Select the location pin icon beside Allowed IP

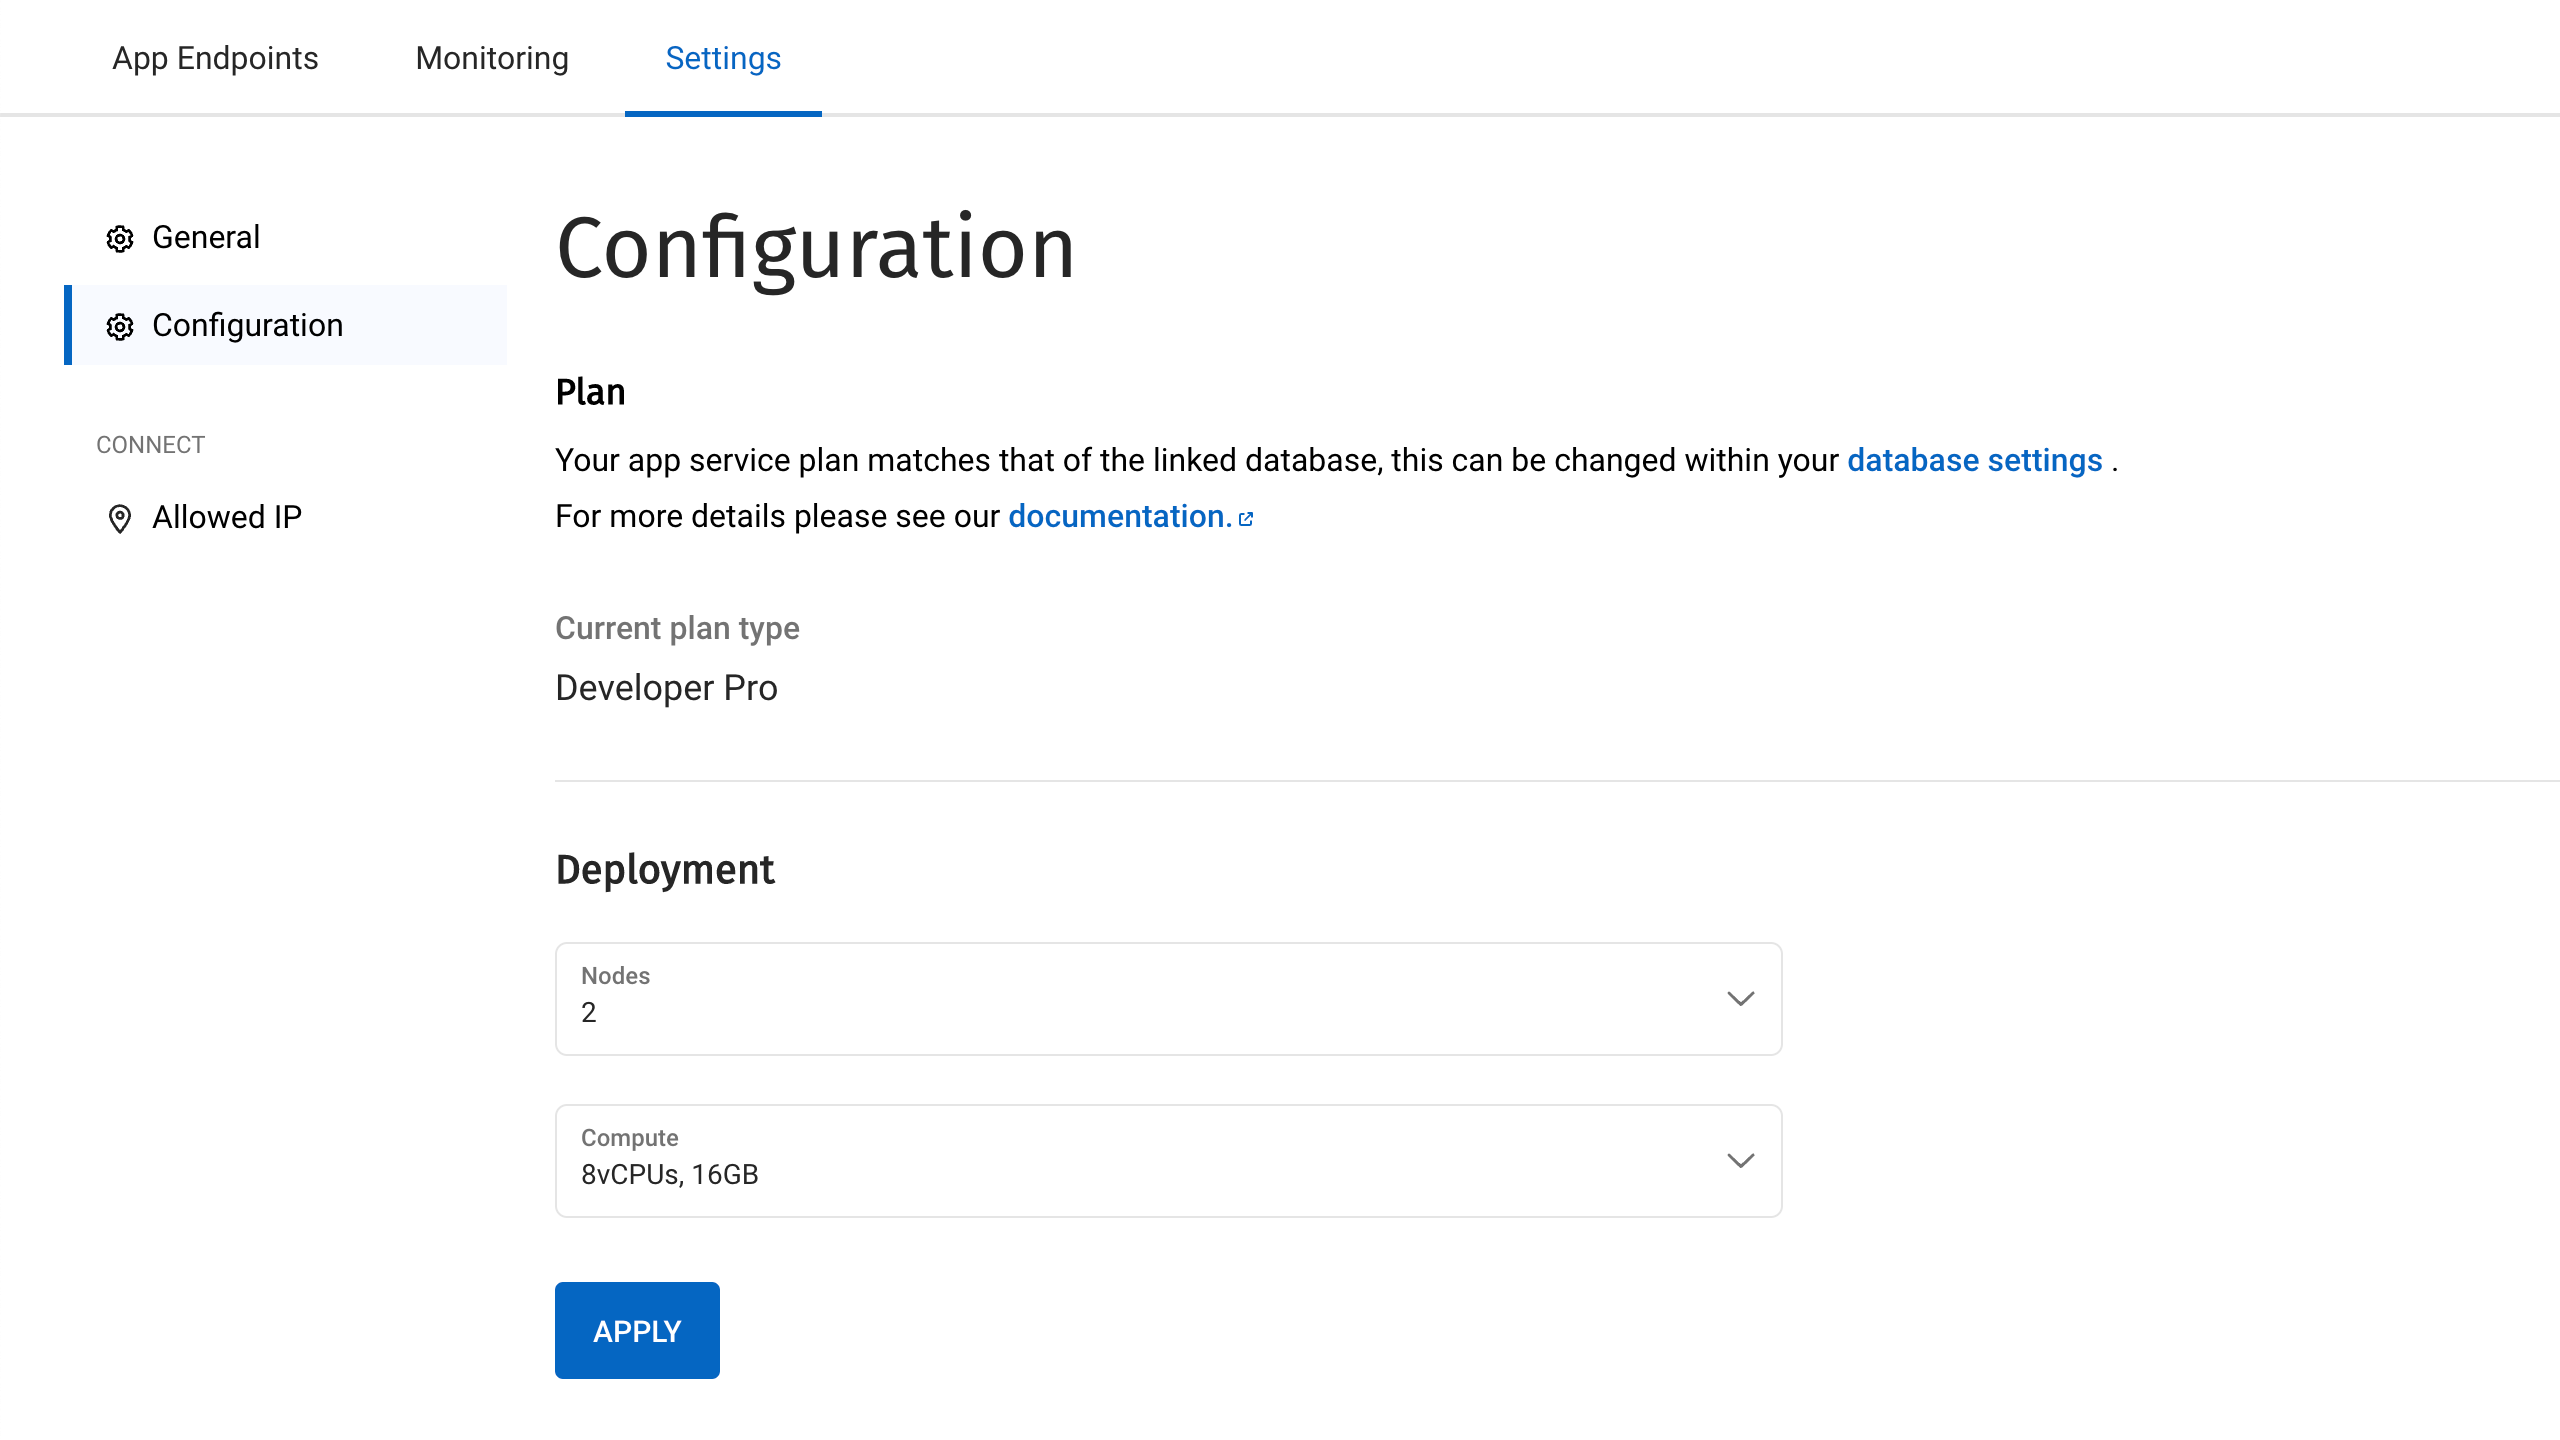pos(119,519)
